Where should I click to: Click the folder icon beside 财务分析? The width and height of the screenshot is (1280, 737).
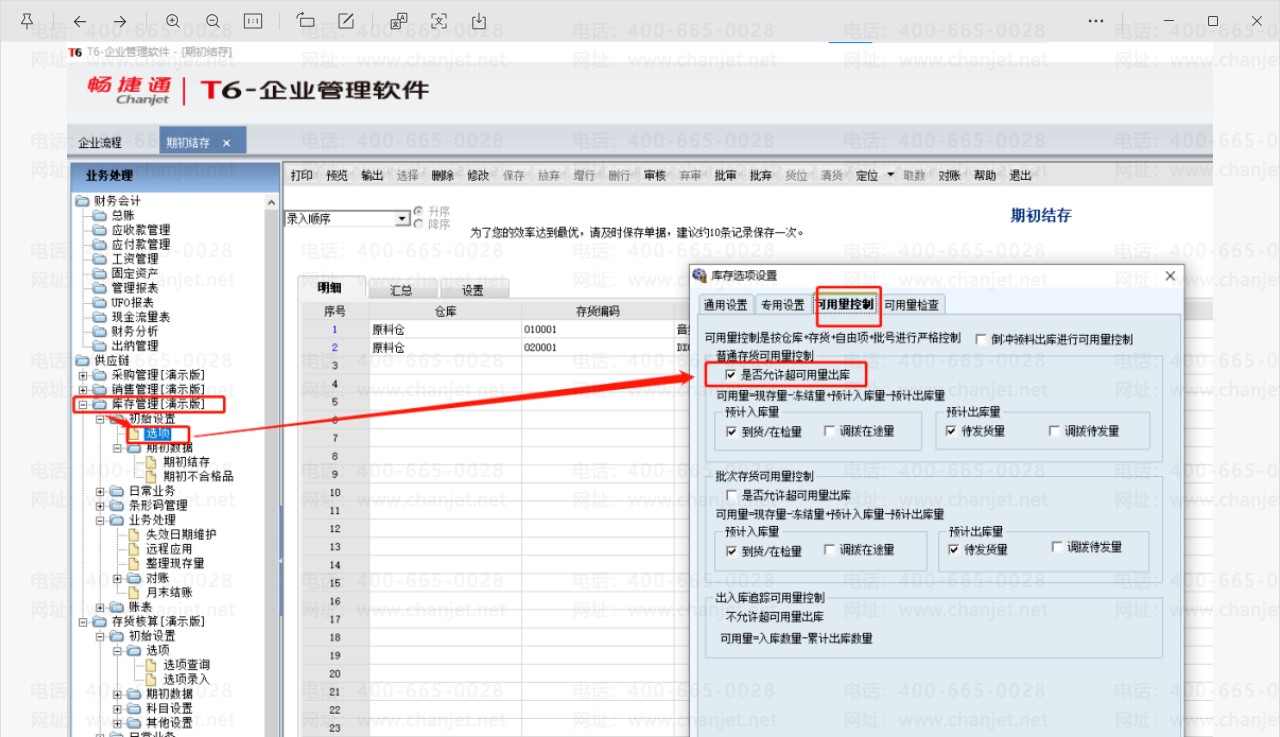click(x=99, y=331)
